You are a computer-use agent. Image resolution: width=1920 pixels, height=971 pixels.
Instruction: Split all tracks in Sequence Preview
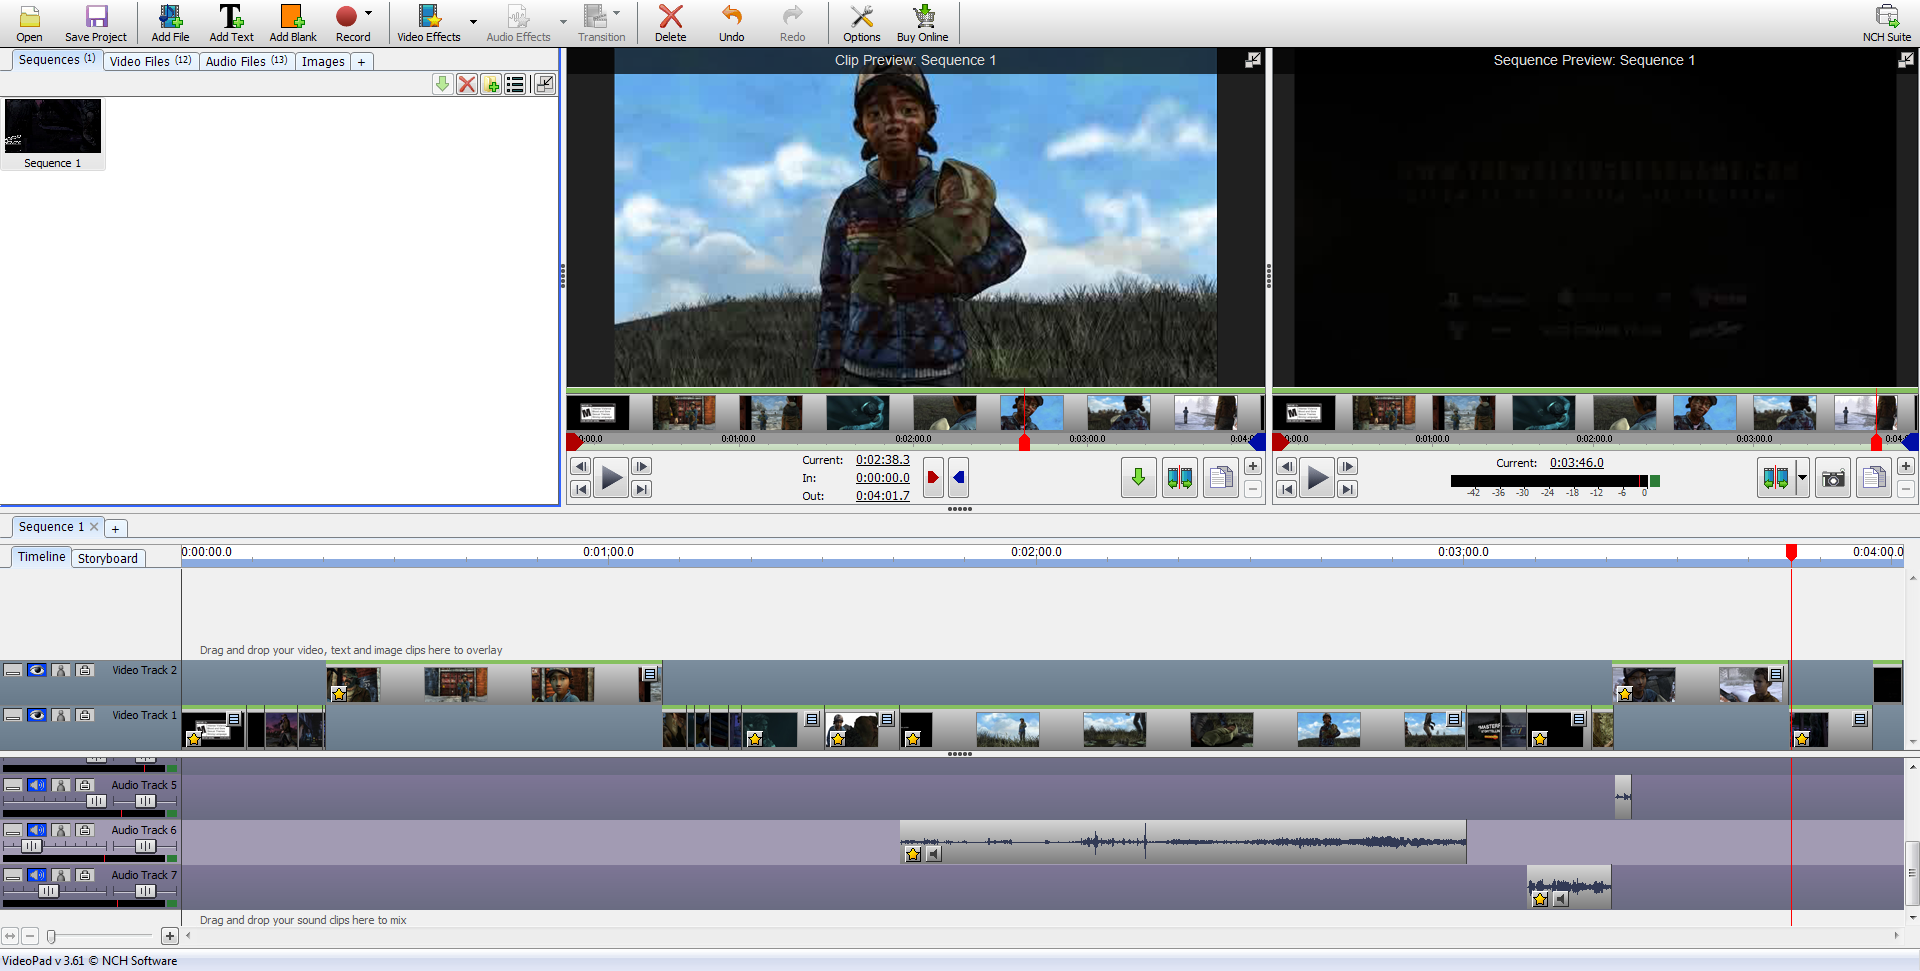[1776, 478]
